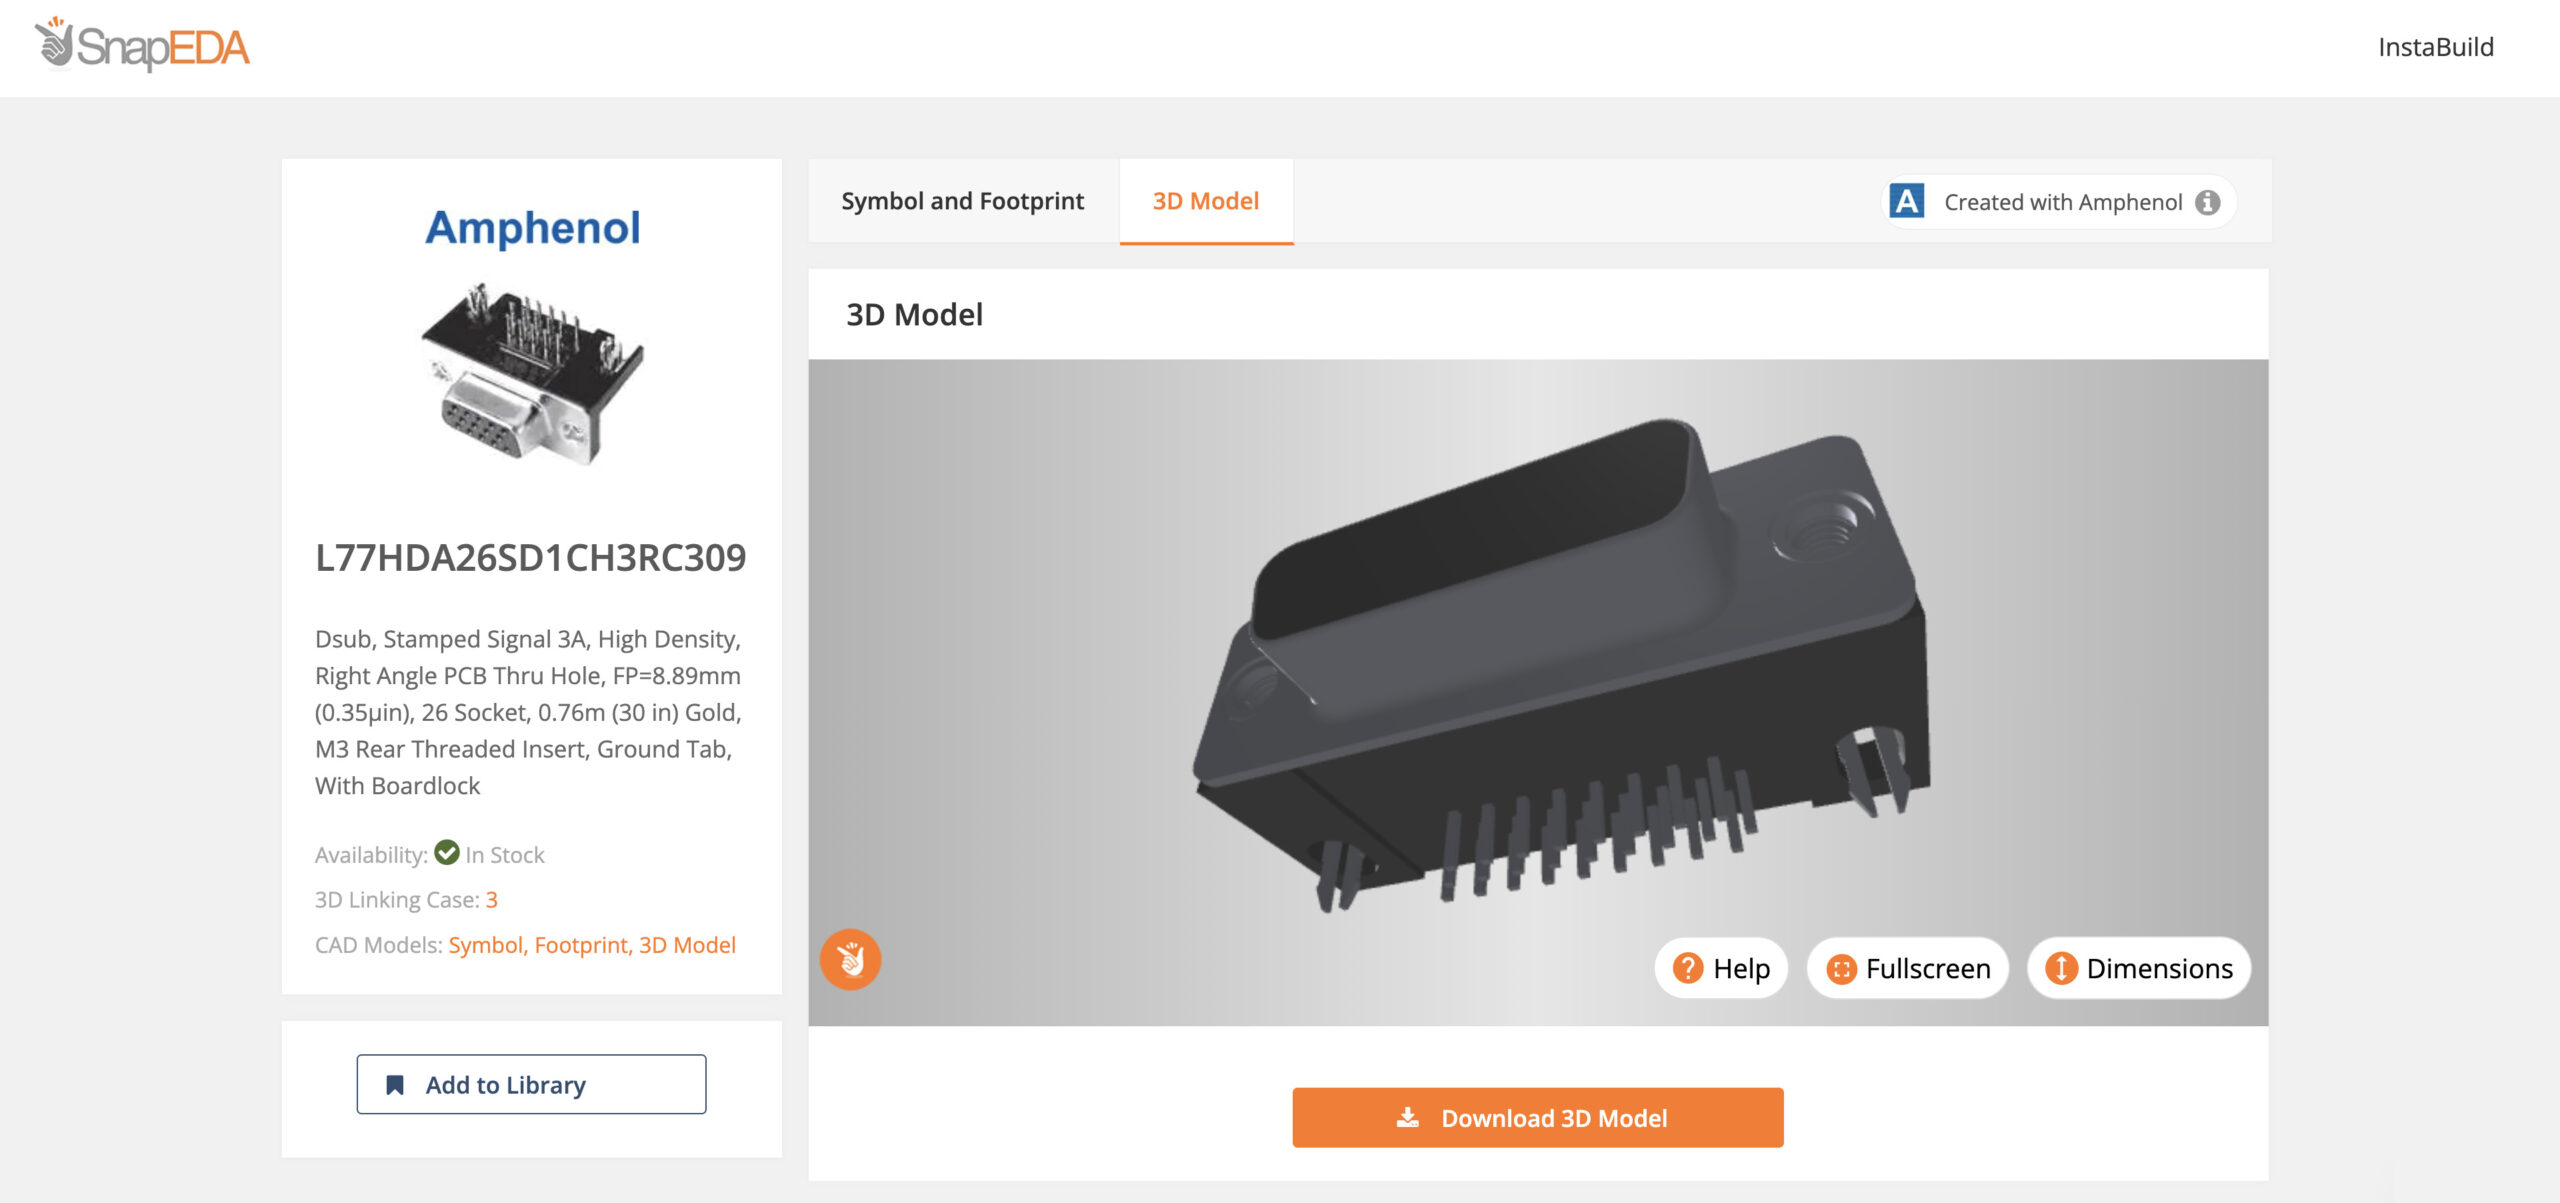Download the 3D Model
Screen dimensions: 2560x1203
coord(1537,1117)
